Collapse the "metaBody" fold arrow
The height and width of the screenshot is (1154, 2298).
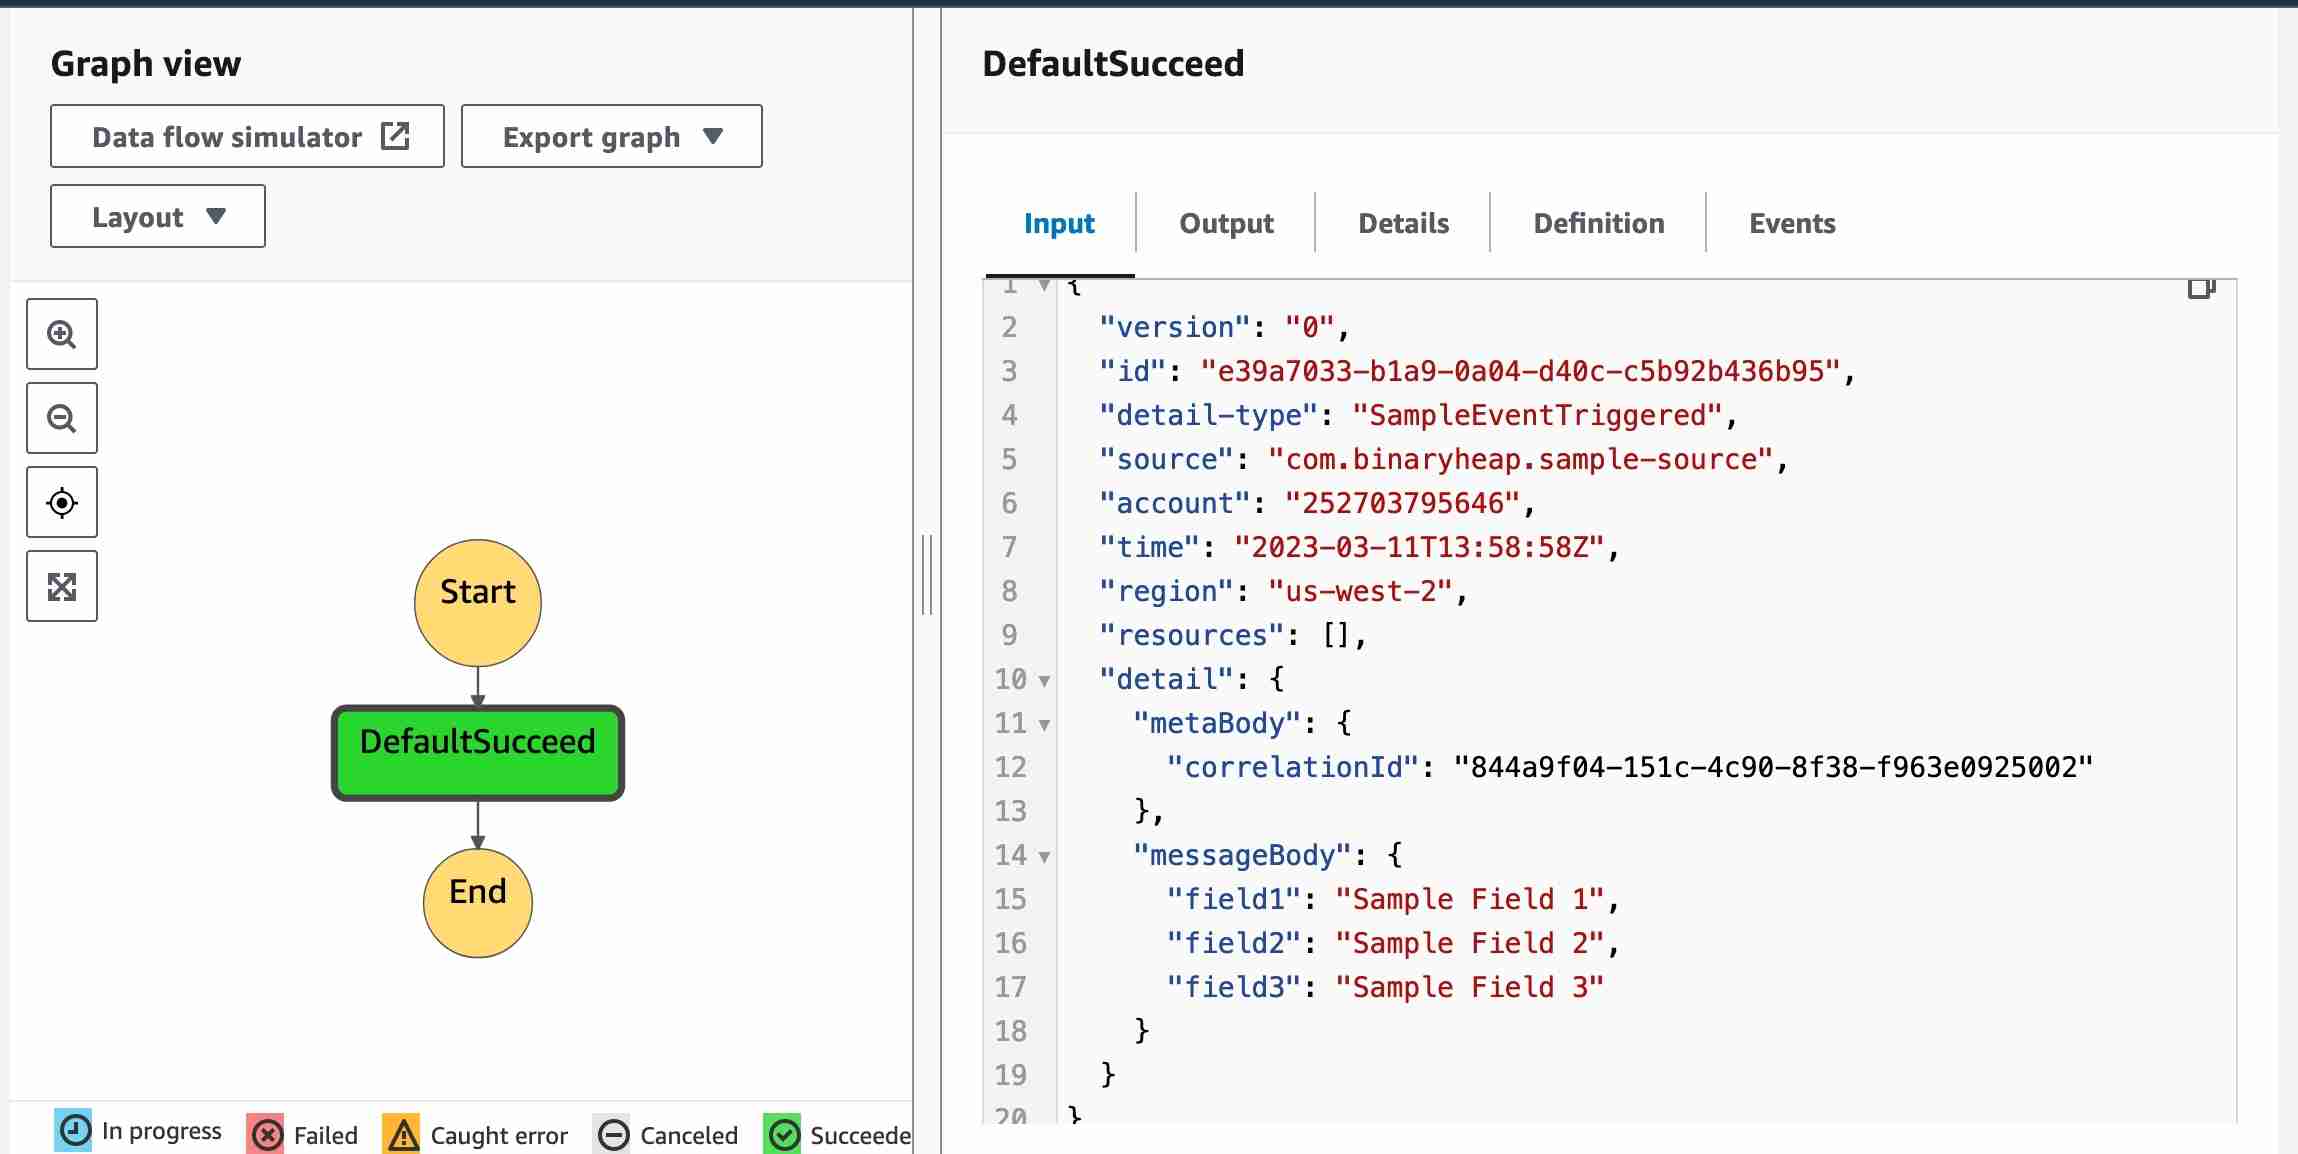tap(1044, 725)
